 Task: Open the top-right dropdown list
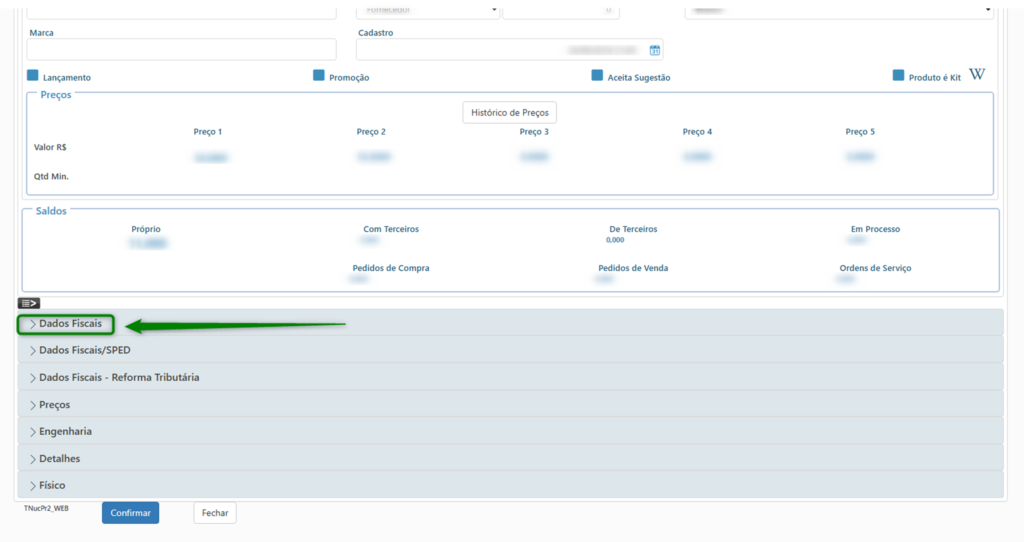pos(838,10)
